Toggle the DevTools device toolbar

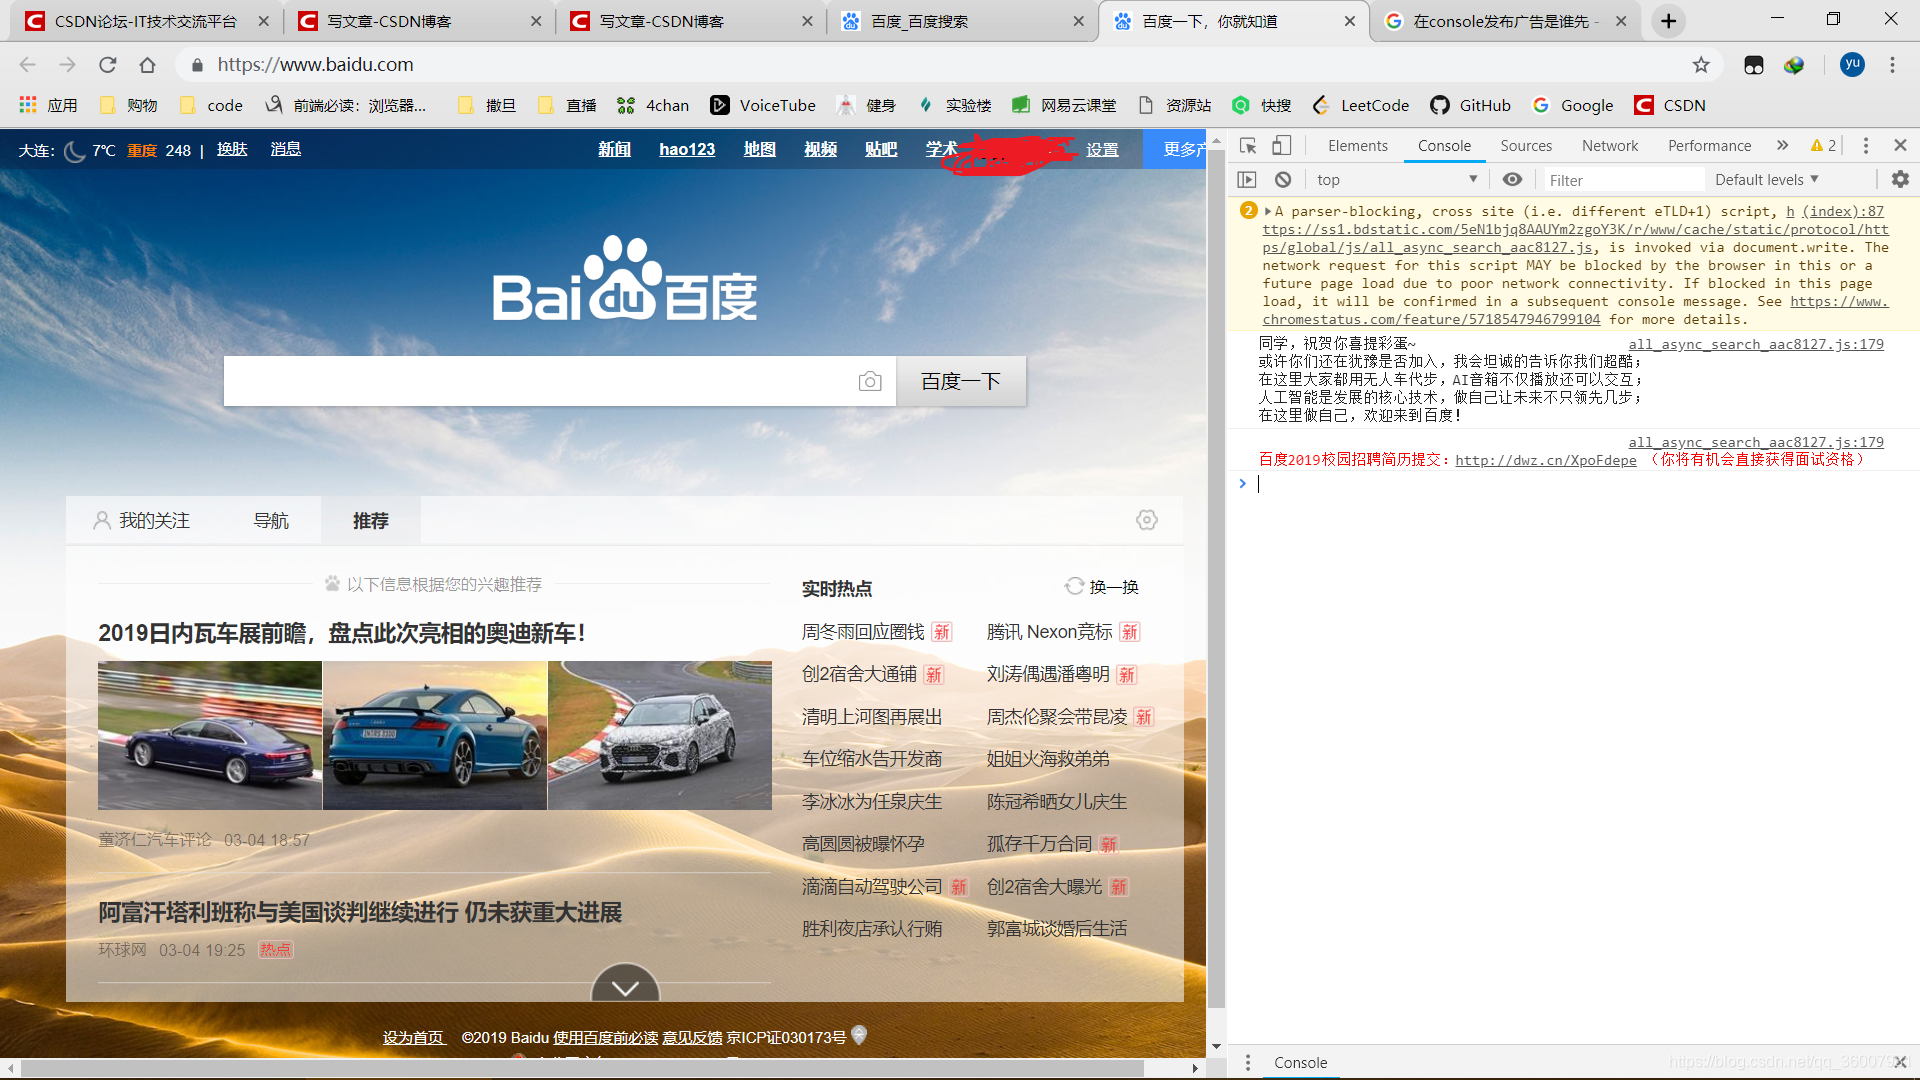[1281, 146]
